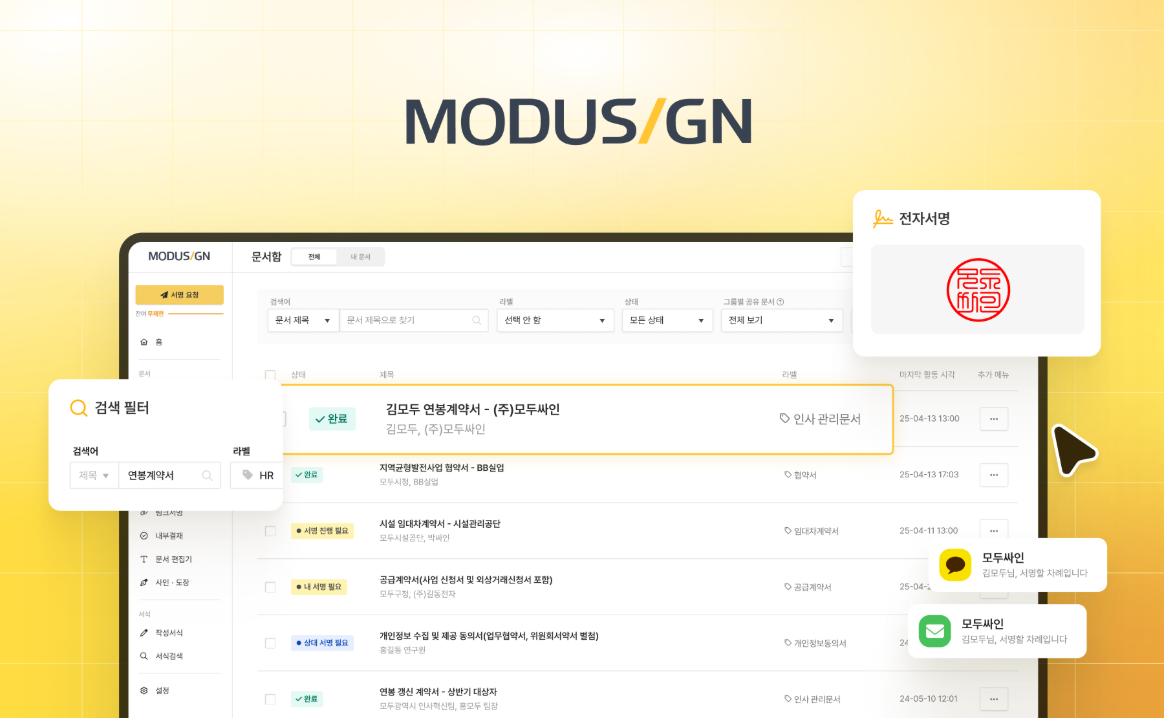The height and width of the screenshot is (718, 1164).
Task: Switch to the 내 문서 tab
Action: tap(360, 257)
